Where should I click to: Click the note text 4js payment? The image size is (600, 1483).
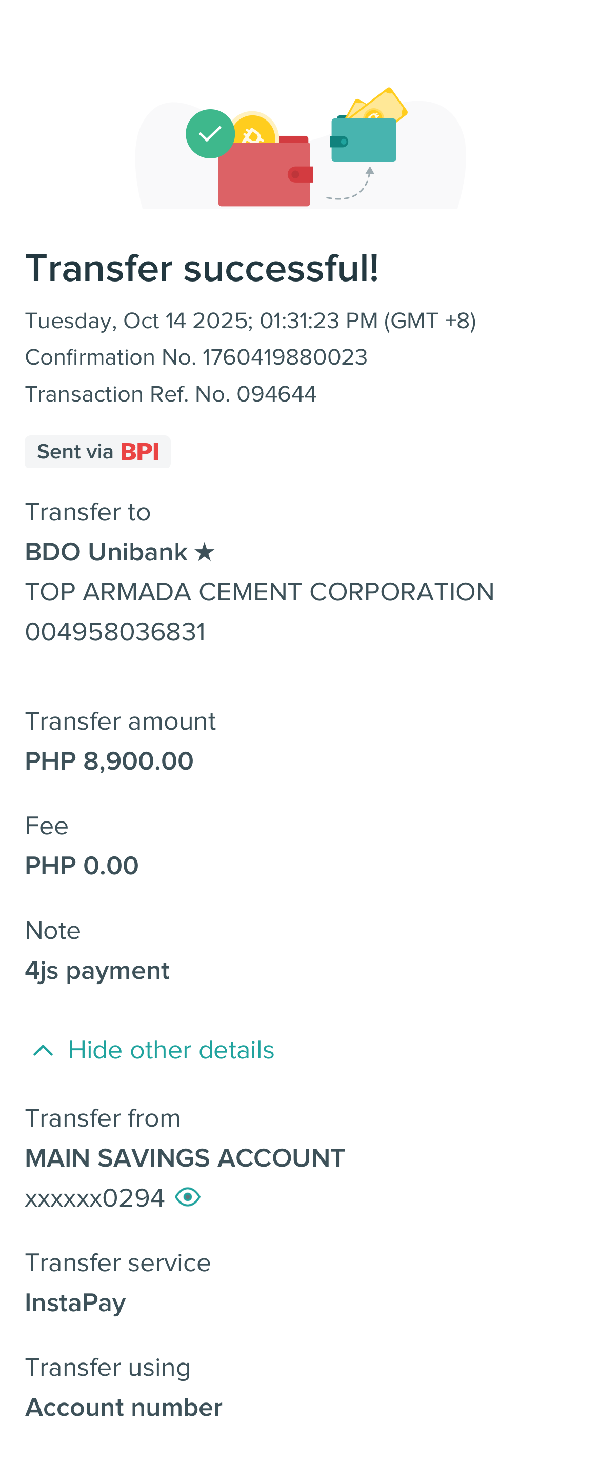[97, 971]
